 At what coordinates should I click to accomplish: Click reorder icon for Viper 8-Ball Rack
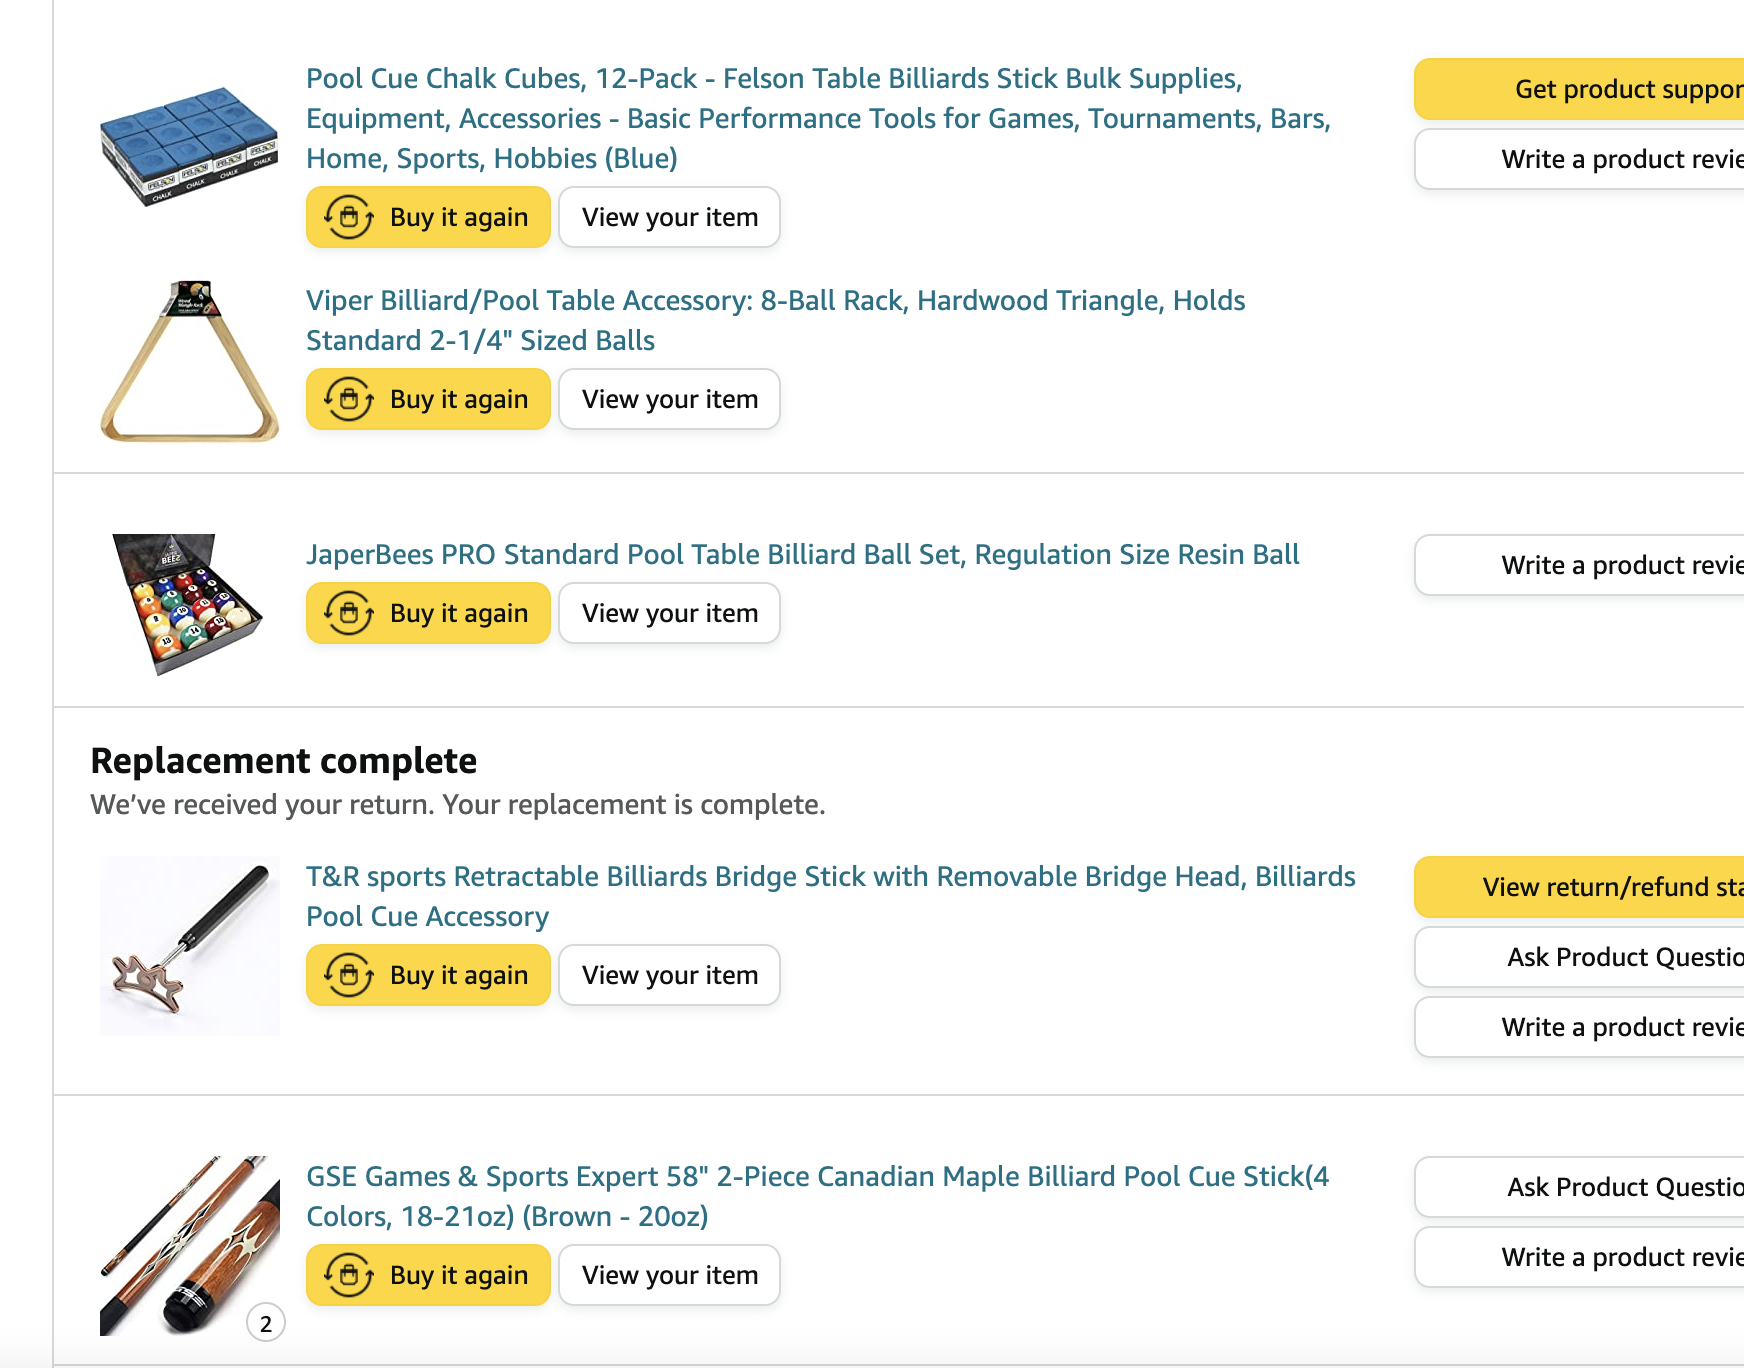point(348,399)
